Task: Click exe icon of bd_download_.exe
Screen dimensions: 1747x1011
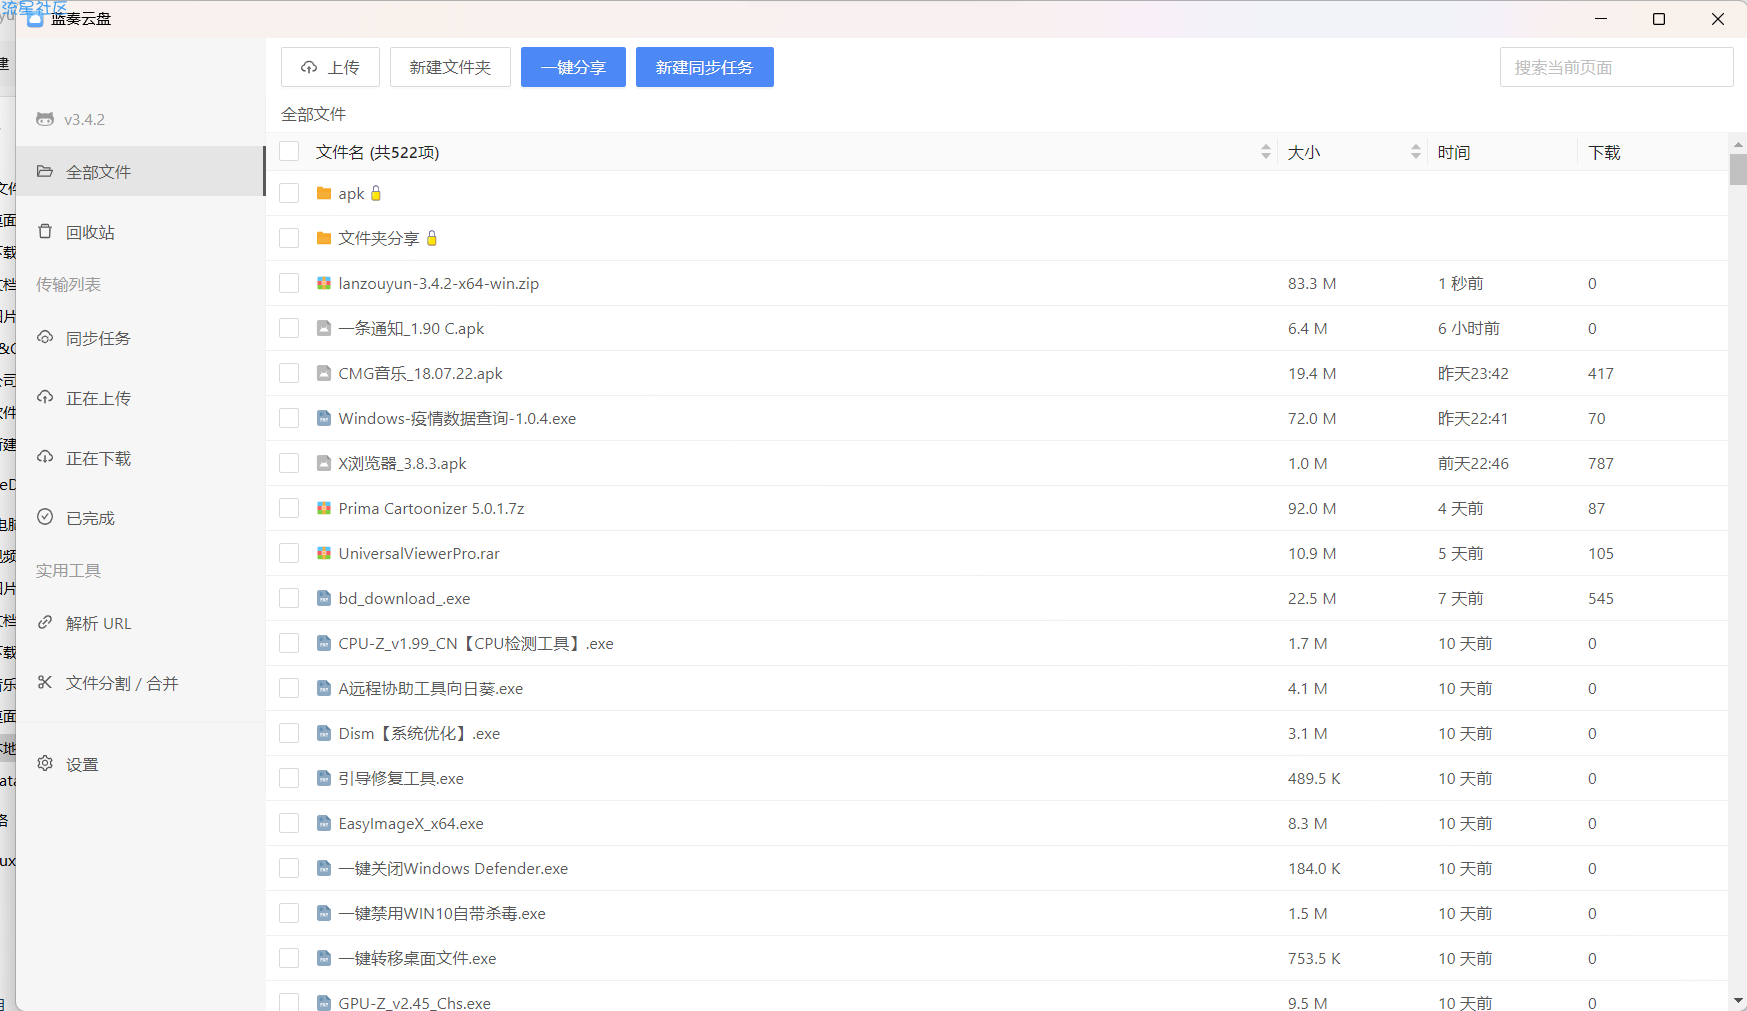Action: 324,598
